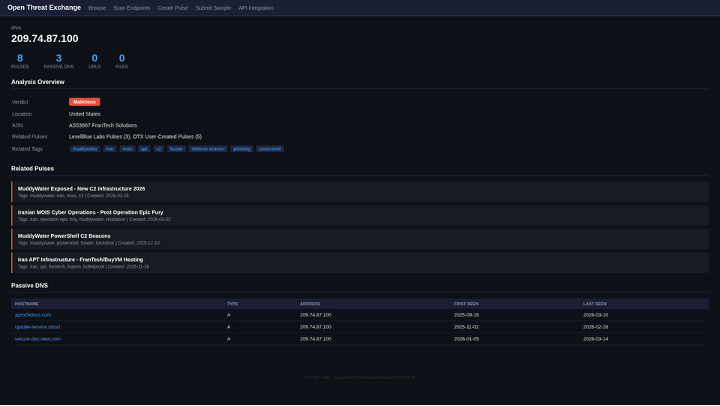The height and width of the screenshot is (406, 720).
Task: Open Iranian MOIS Cyber Operations pulse
Action: [x=90, y=212]
